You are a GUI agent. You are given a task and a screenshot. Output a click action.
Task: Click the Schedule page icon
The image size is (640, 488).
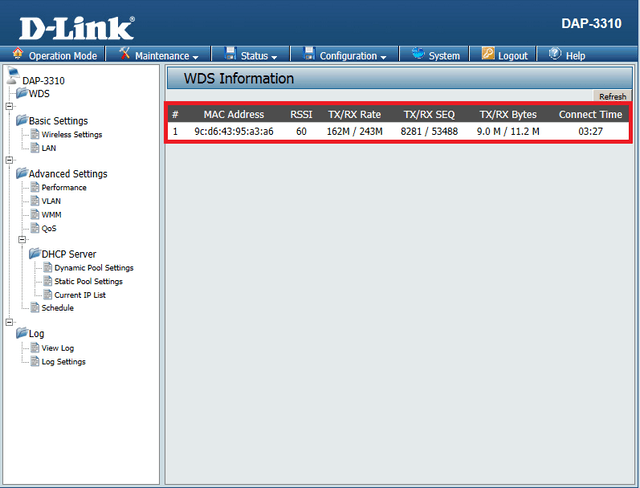point(35,307)
